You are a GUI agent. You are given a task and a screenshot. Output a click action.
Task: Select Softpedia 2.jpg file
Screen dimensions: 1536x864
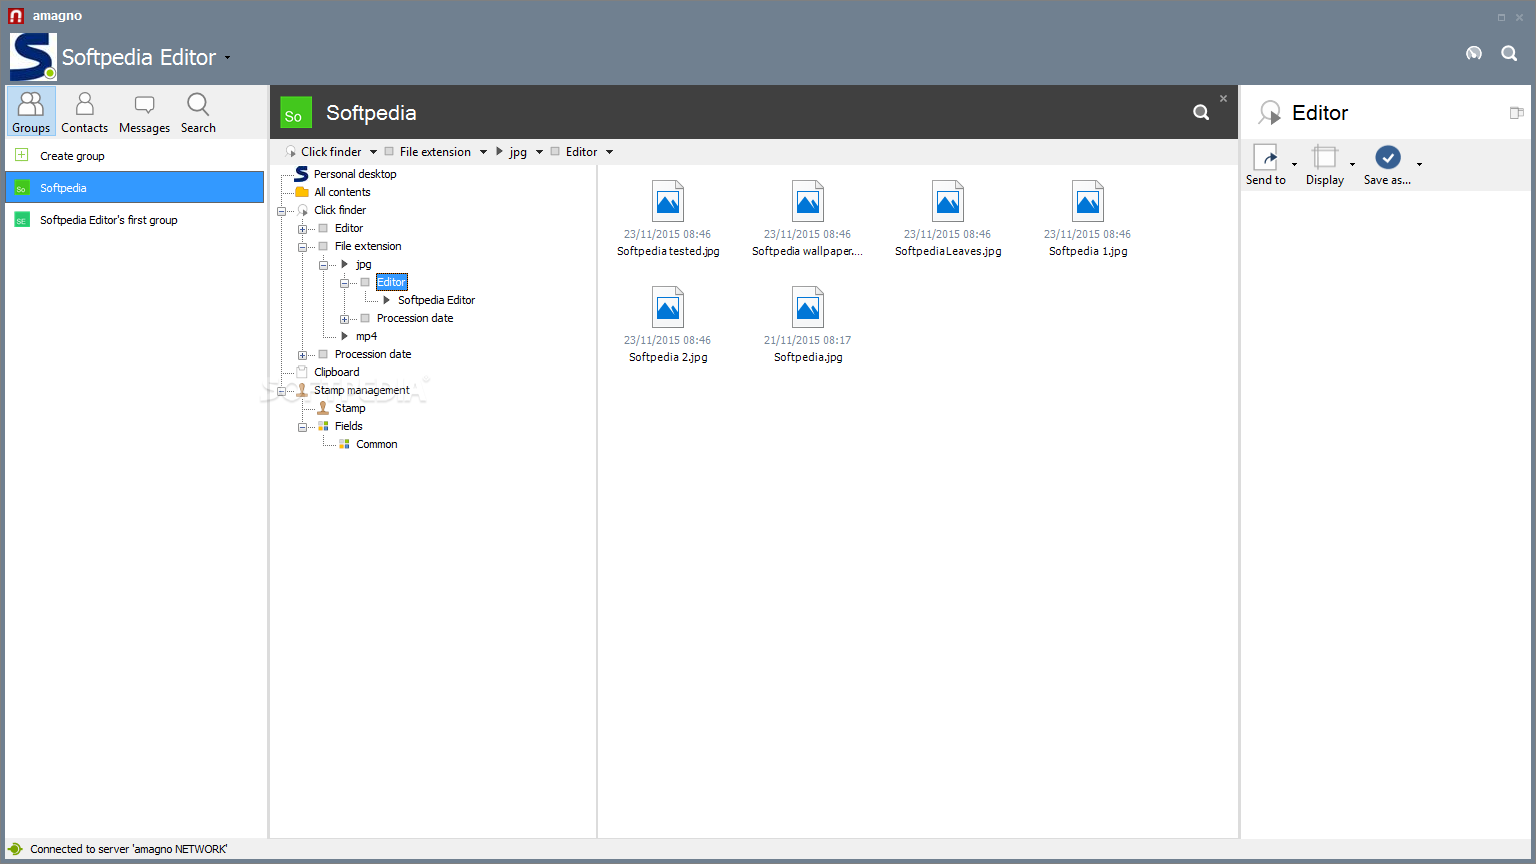click(668, 325)
